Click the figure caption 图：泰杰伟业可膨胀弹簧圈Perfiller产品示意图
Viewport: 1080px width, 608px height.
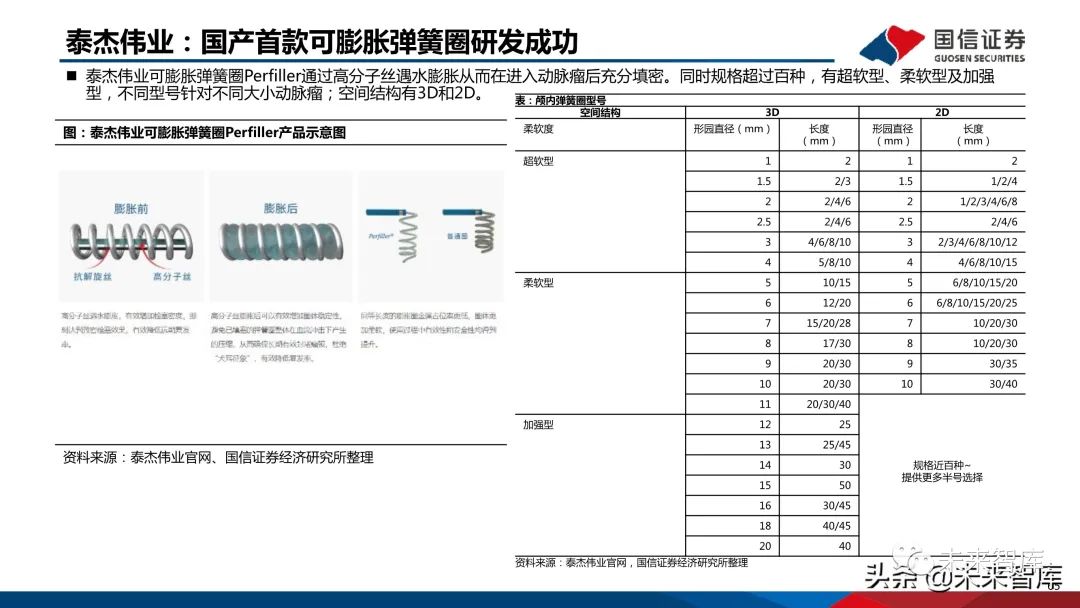(204, 132)
